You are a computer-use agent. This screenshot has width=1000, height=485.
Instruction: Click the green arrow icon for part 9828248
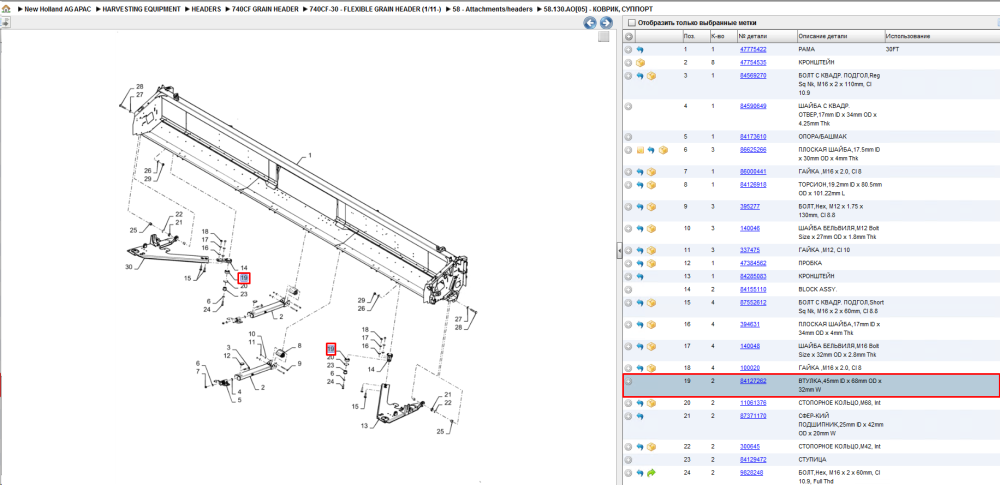tap(651, 474)
